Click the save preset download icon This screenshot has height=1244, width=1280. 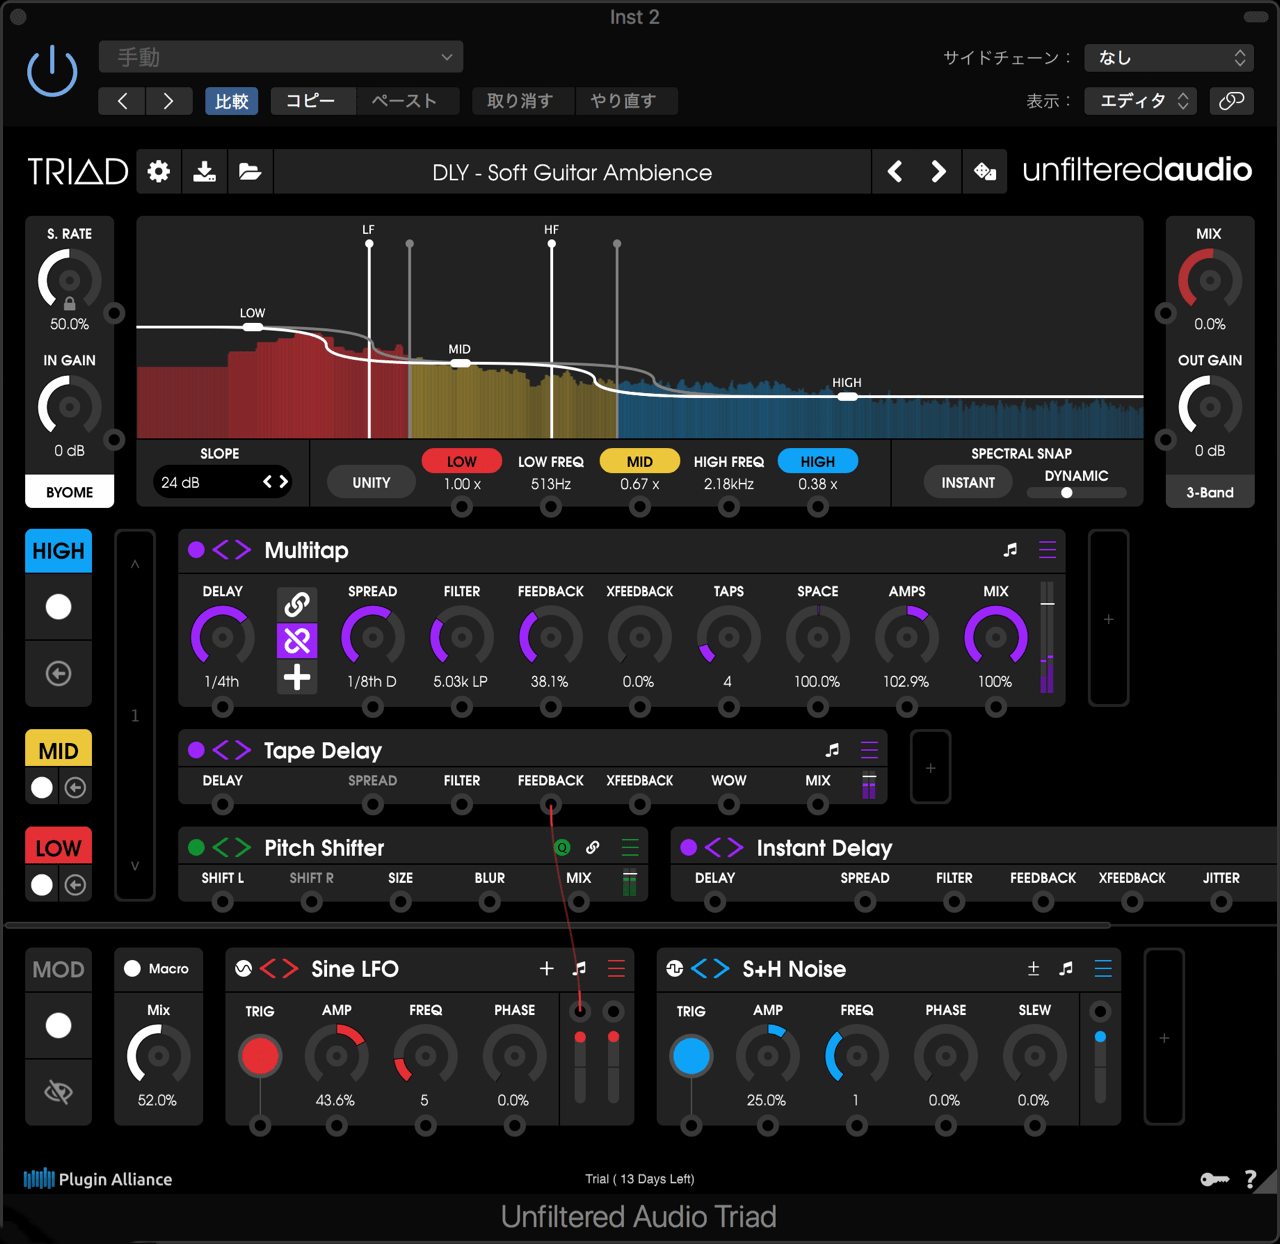tap(205, 172)
